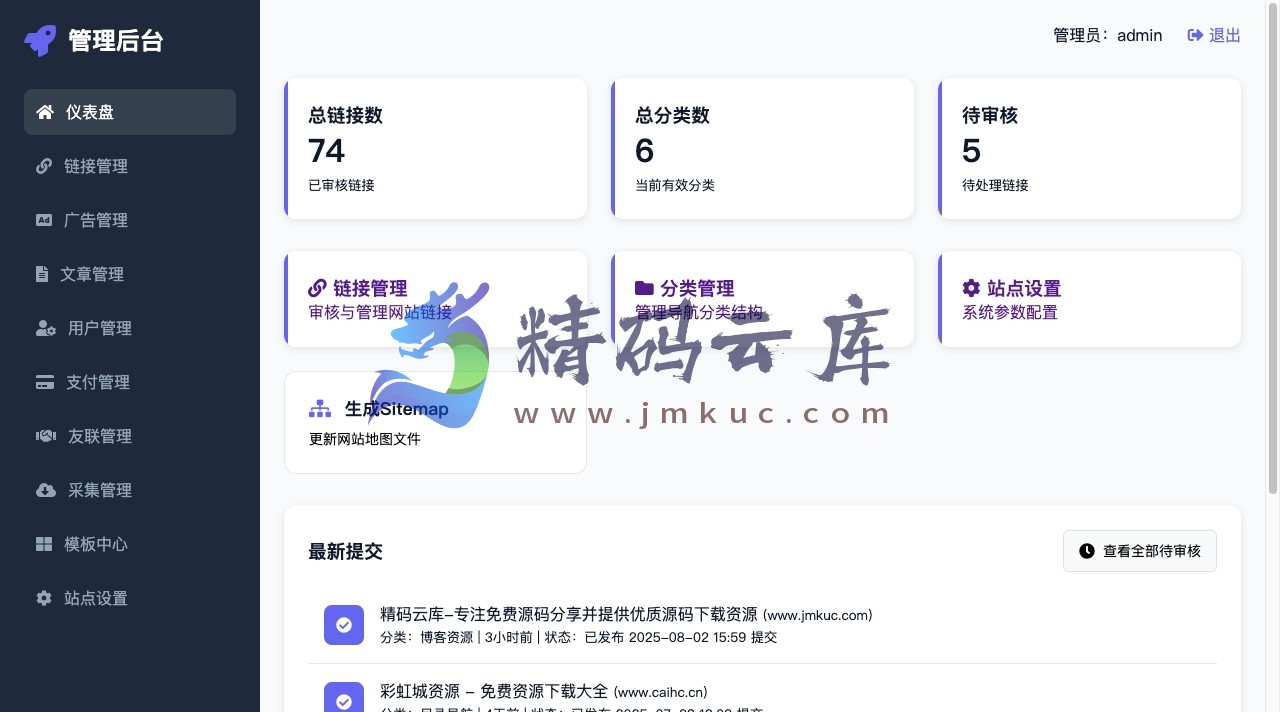Screen dimensions: 1280x712
Task: Click the chain icon beside sidebar 链接管理
Action: click(44, 166)
